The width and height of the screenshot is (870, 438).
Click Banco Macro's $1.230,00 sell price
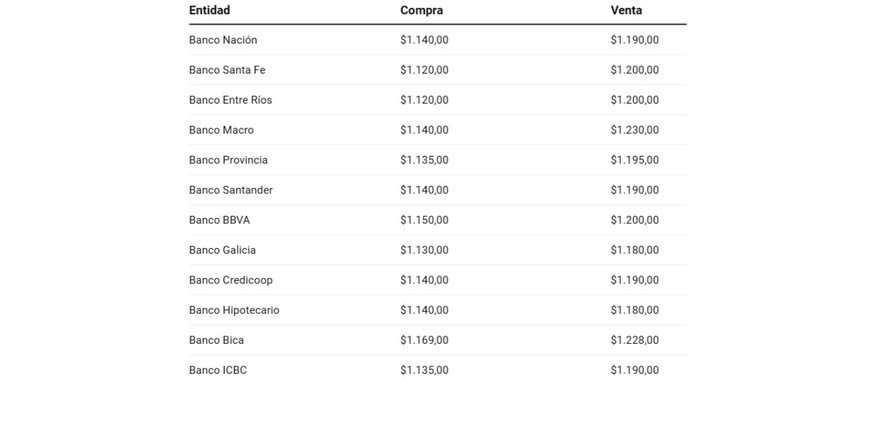[634, 130]
